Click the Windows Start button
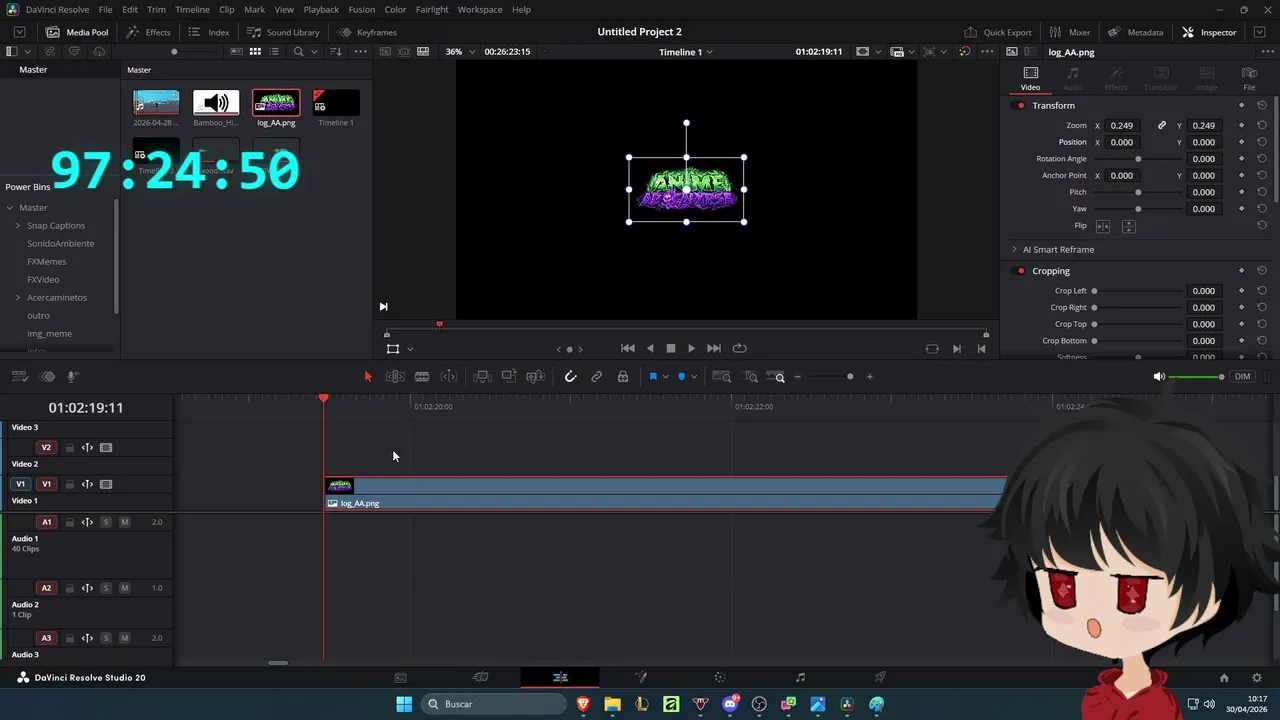The width and height of the screenshot is (1280, 720). click(x=404, y=704)
